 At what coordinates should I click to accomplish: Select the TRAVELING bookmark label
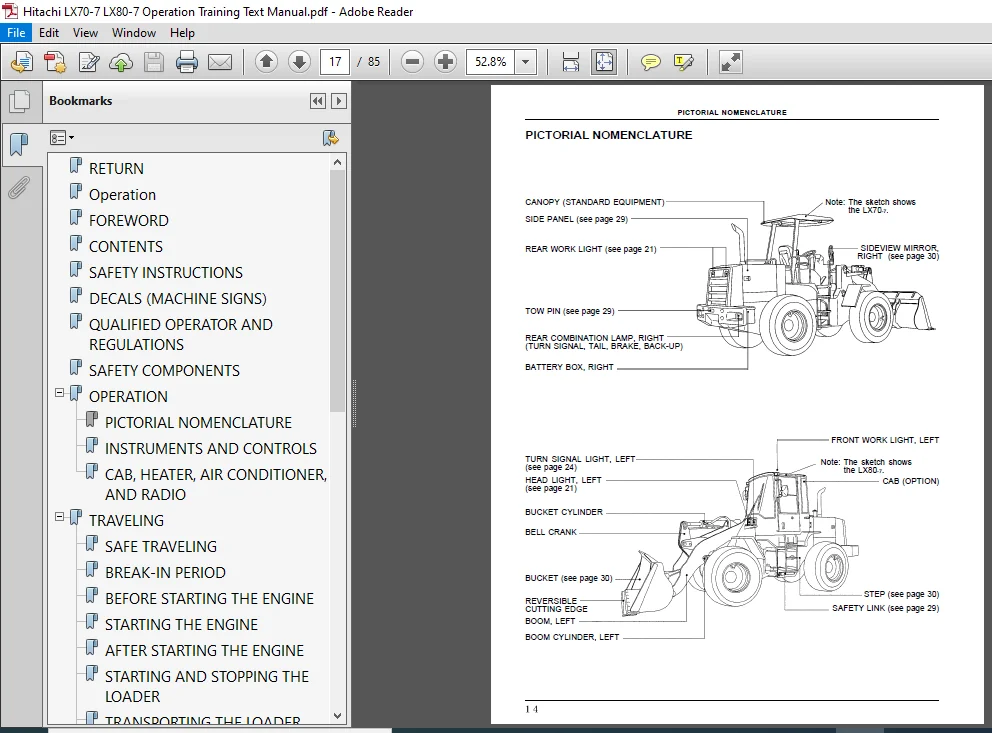127,520
